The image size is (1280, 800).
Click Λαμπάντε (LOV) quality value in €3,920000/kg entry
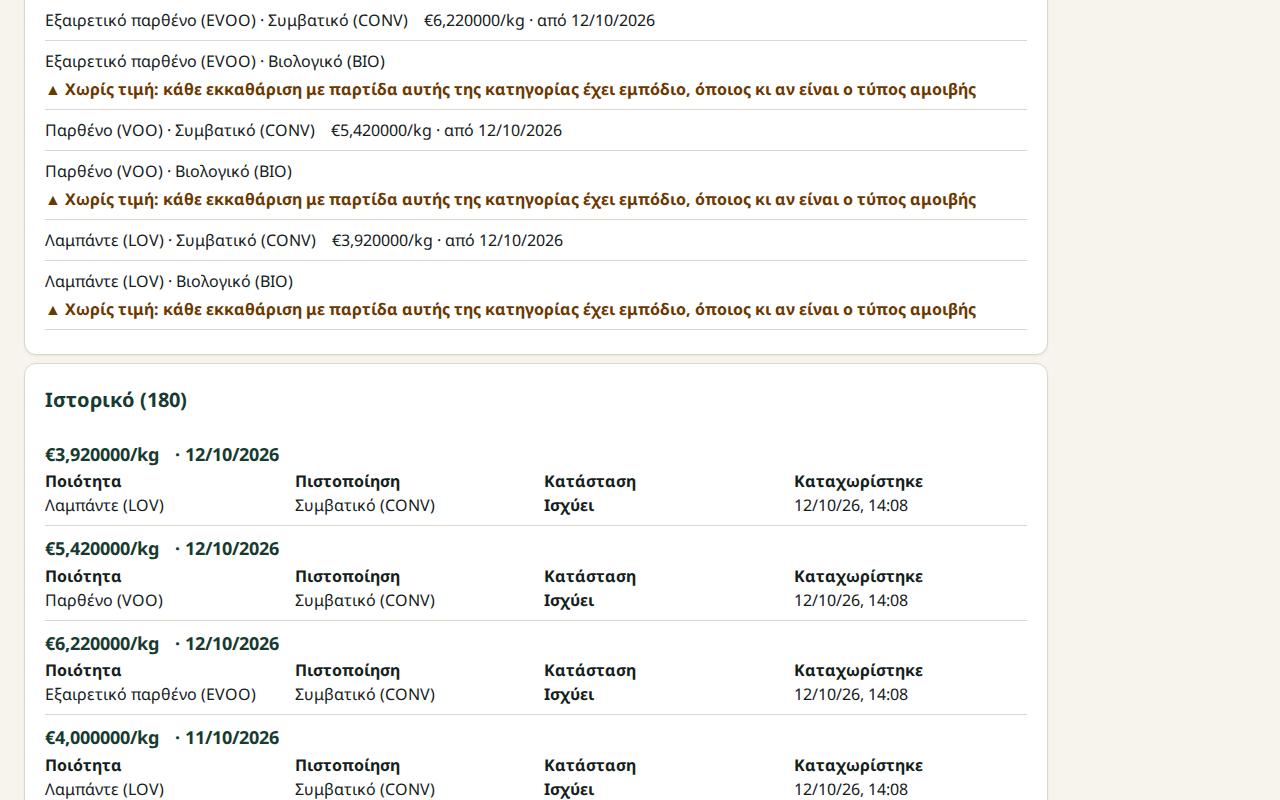pos(105,506)
